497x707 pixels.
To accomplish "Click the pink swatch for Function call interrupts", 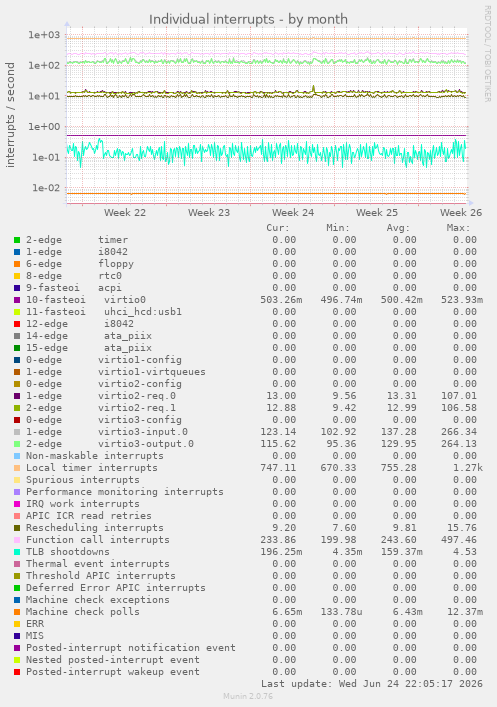I will coord(17,540).
